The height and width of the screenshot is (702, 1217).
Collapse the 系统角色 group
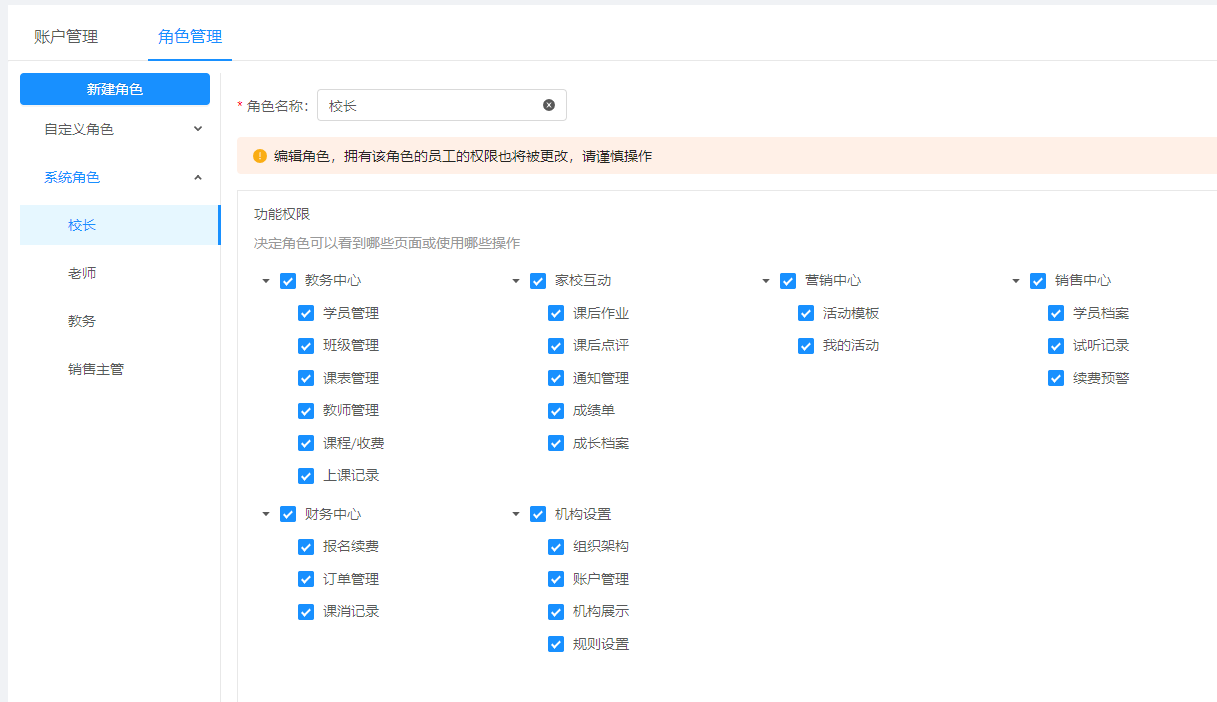(120, 177)
